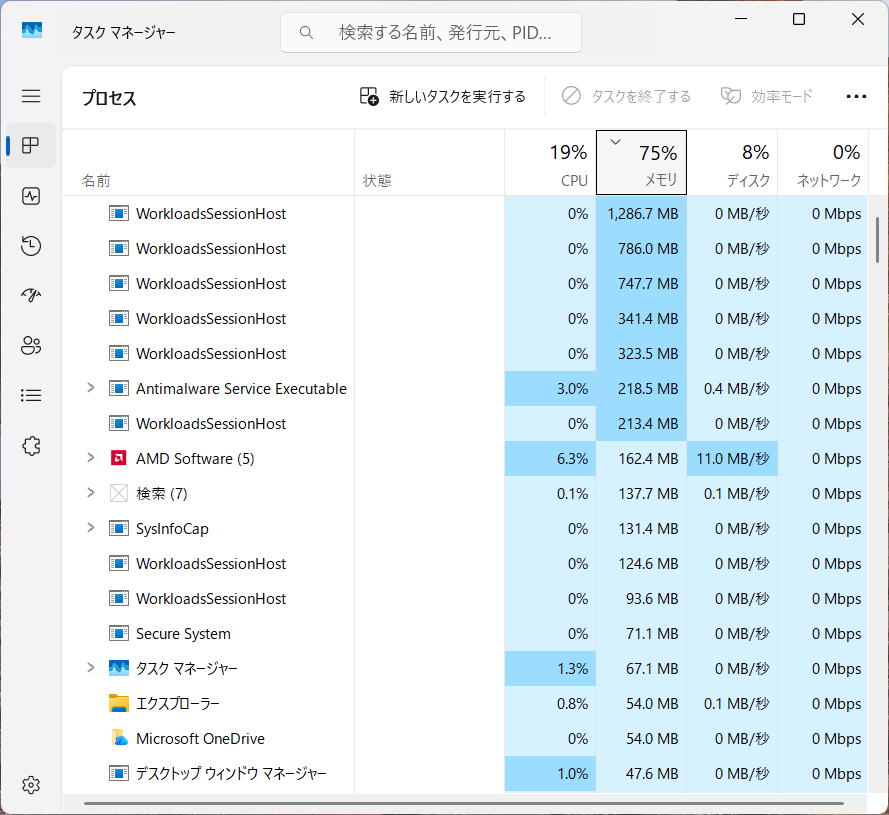The height and width of the screenshot is (815, 889).
Task: Open the Startup apps page
Action: coord(30,295)
